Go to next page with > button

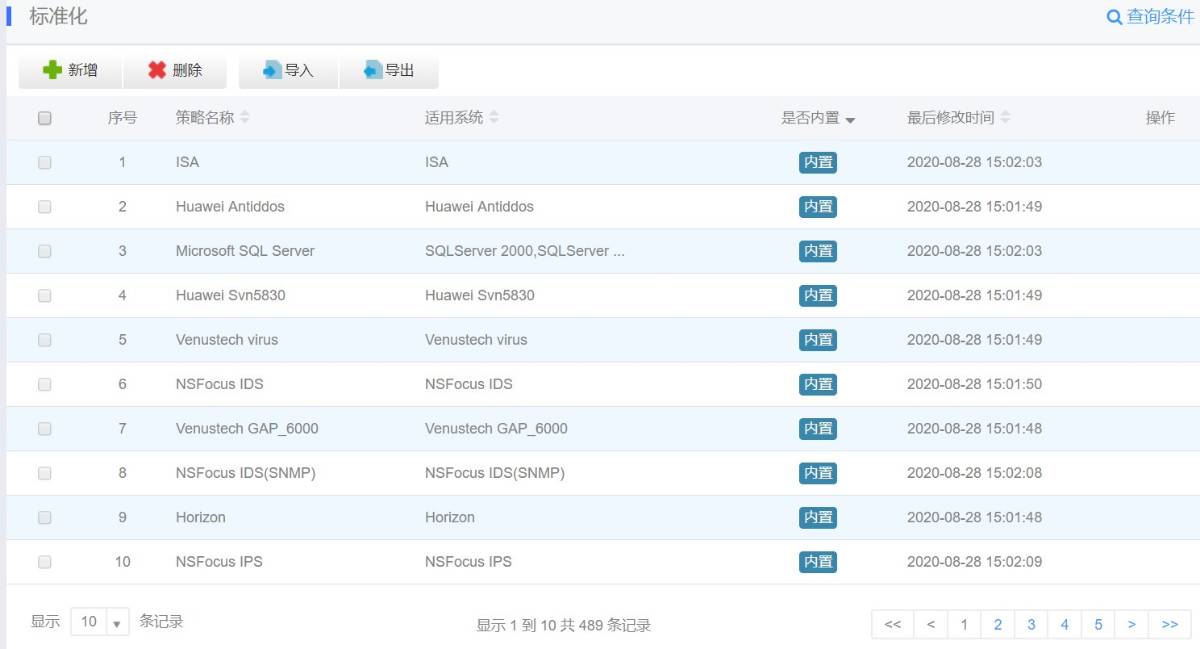pos(1131,624)
